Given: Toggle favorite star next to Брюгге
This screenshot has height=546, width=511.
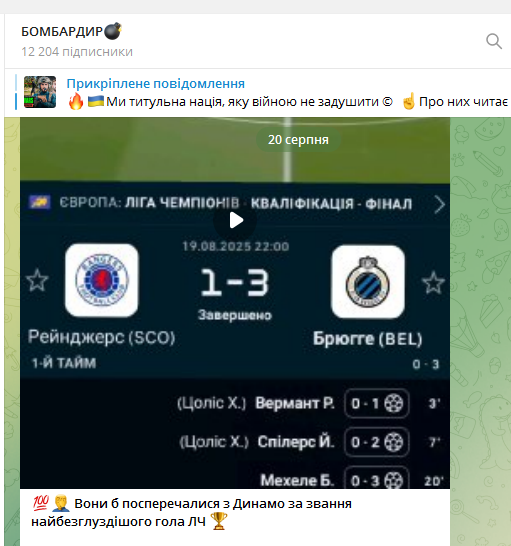Looking at the screenshot, I should pos(433,282).
